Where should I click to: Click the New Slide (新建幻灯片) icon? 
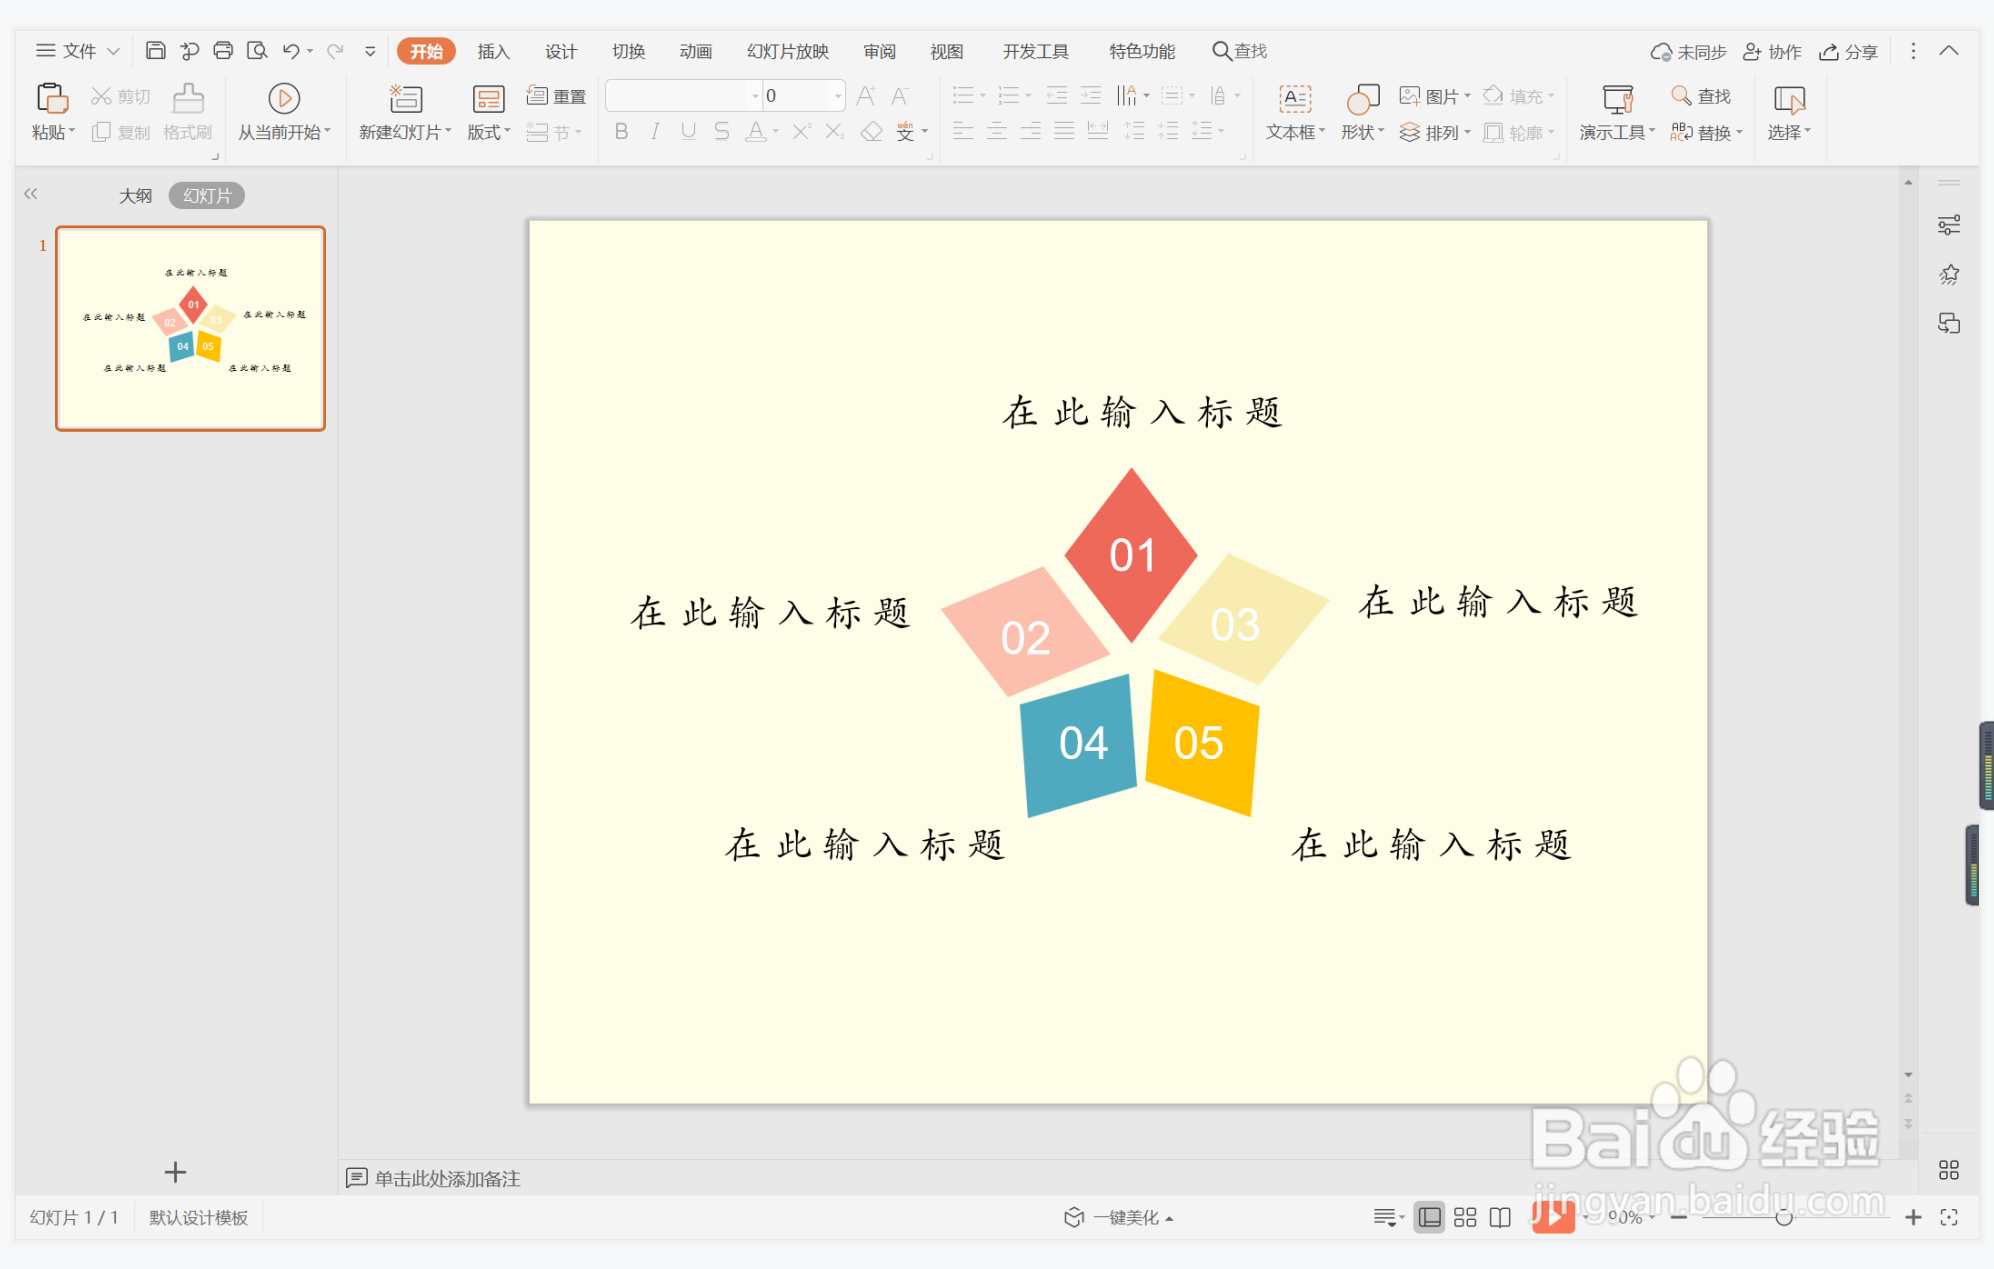[406, 99]
